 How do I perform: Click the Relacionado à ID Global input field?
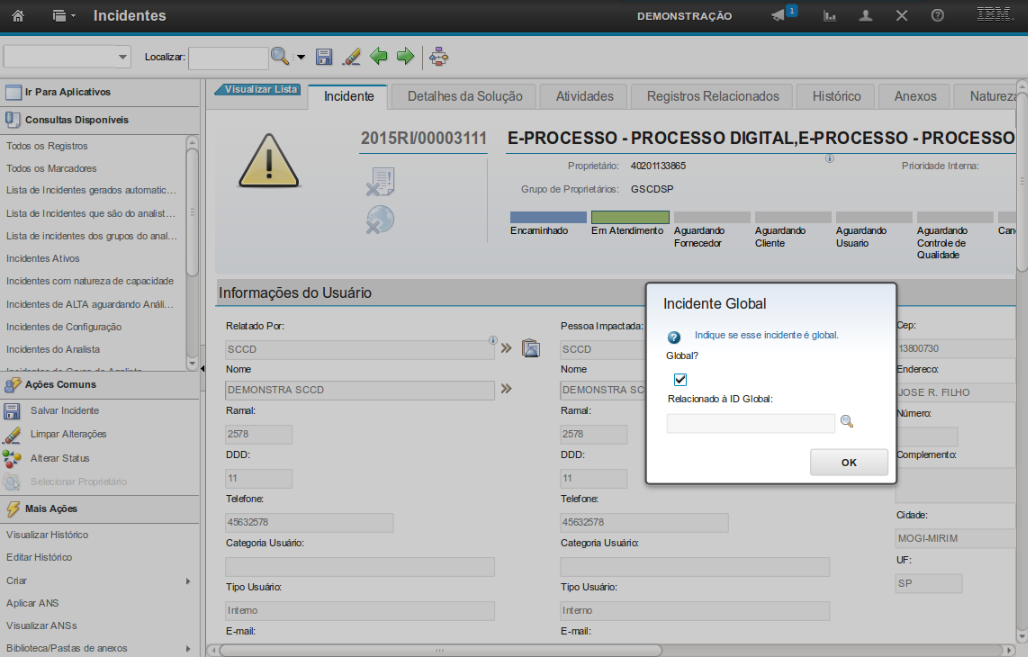coord(750,424)
